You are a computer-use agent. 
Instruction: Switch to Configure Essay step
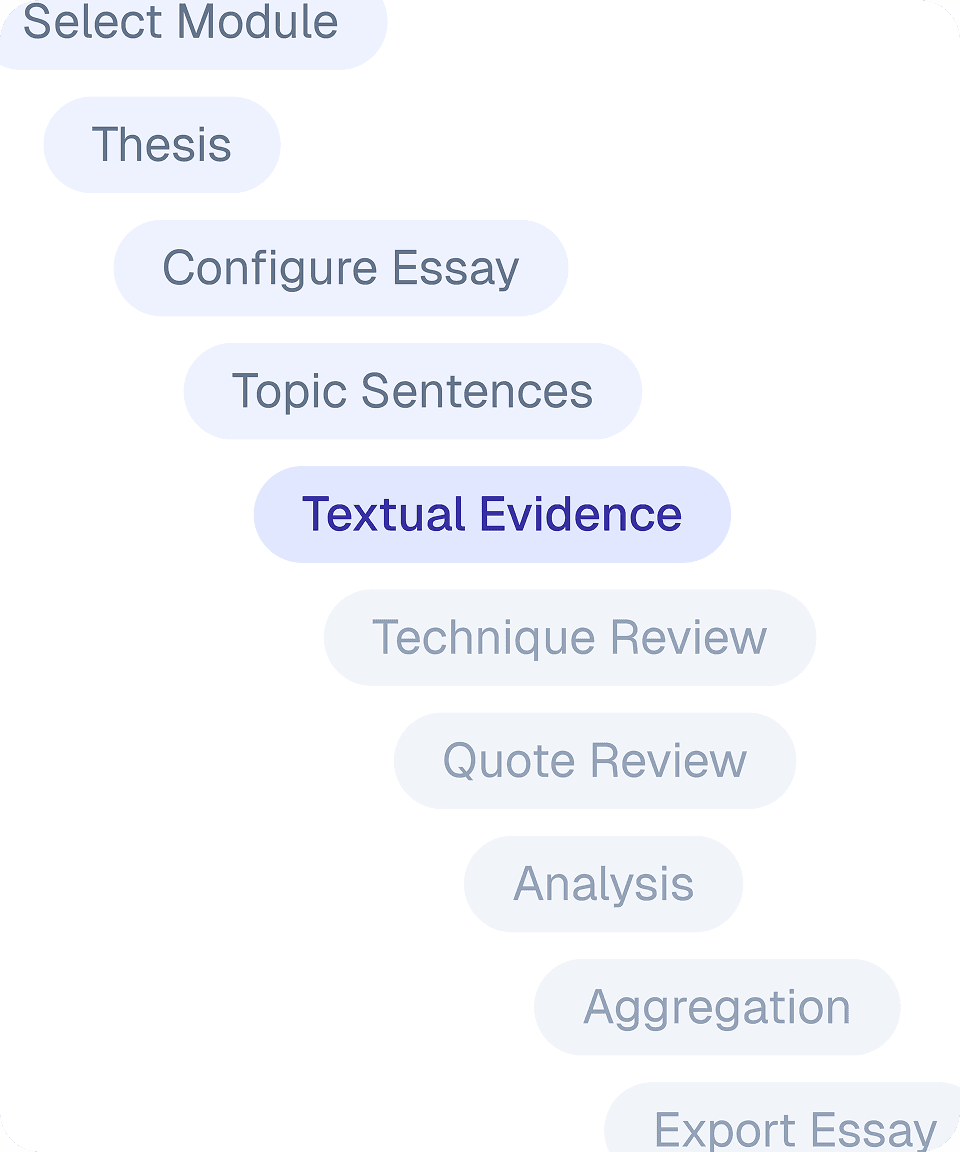[340, 267]
